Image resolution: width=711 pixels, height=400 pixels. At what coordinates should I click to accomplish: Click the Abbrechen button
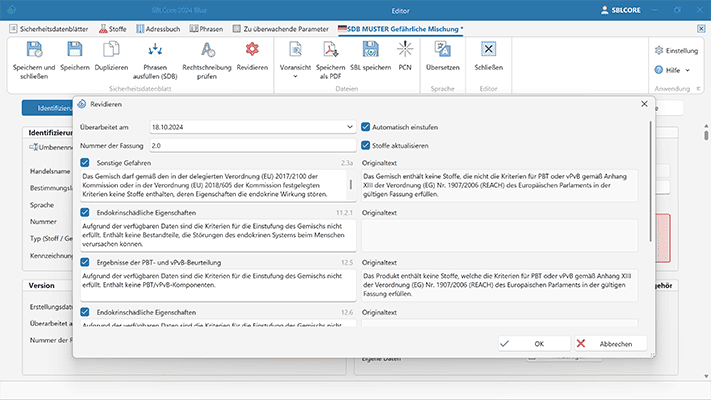pos(608,343)
